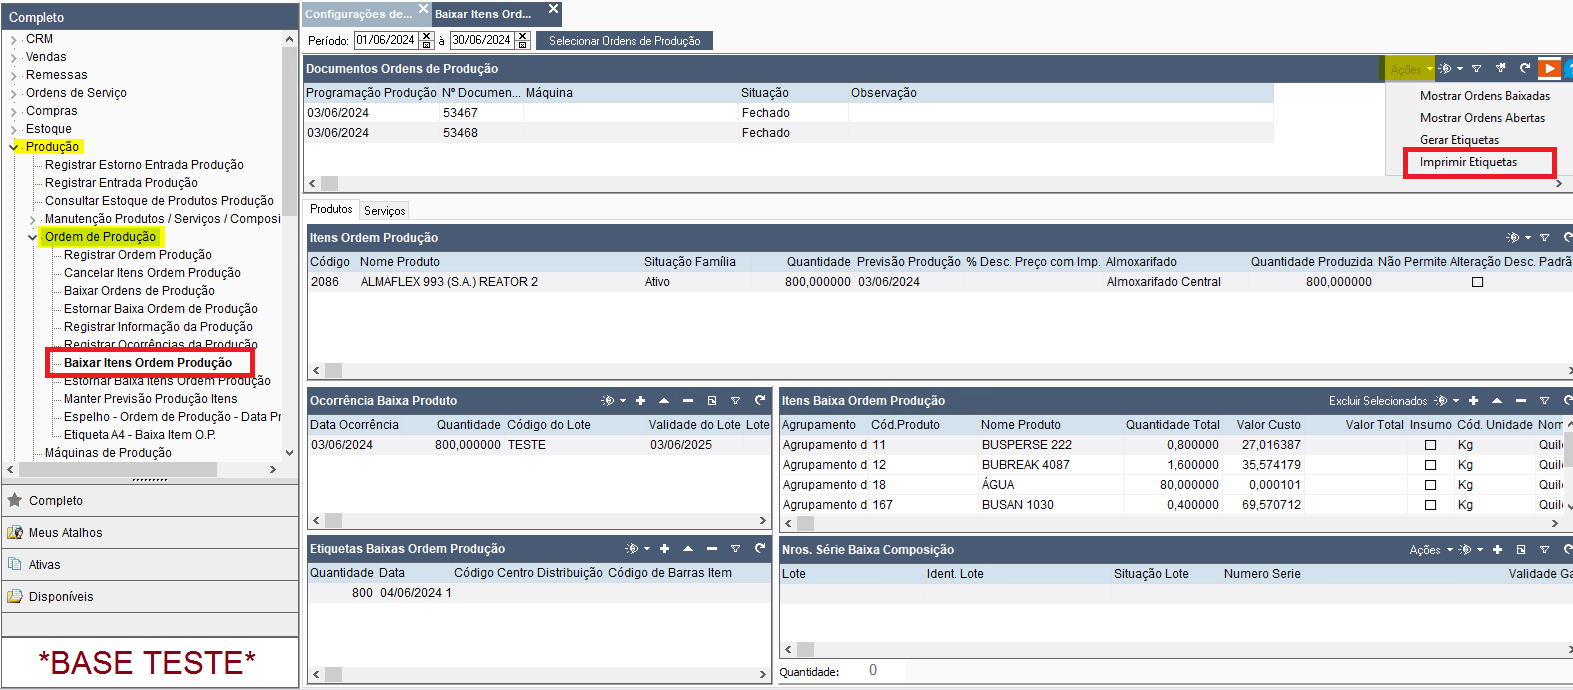Click the orange play button
The height and width of the screenshot is (690, 1573).
click(1549, 69)
